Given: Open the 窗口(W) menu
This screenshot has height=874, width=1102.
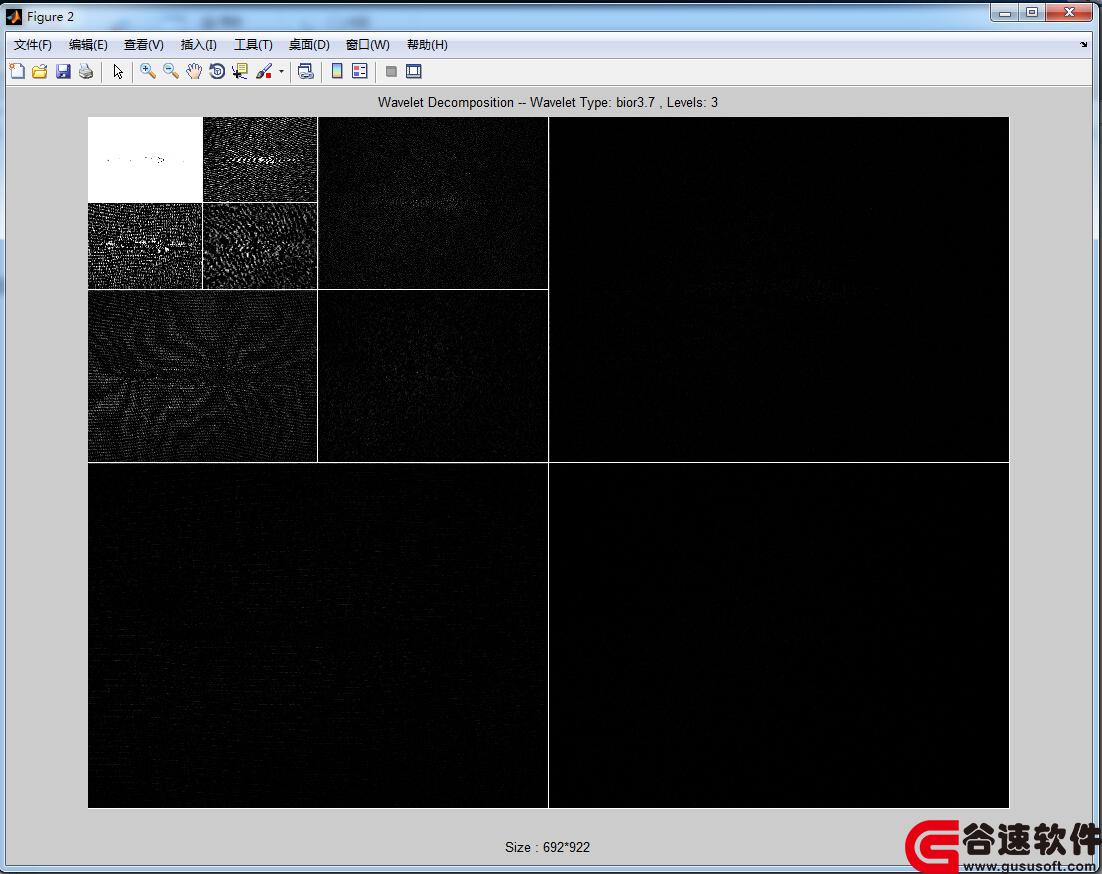Looking at the screenshot, I should click(368, 45).
